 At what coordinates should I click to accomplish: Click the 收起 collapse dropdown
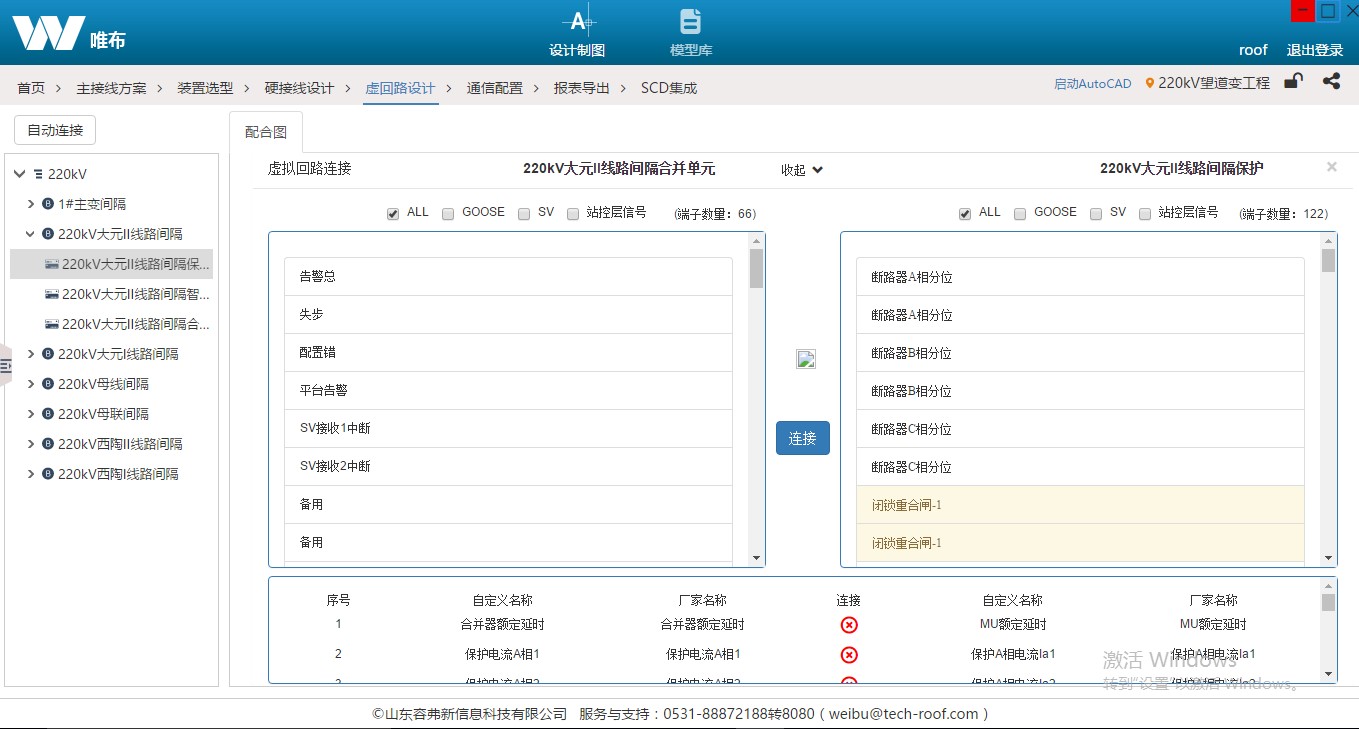pyautogui.click(x=802, y=170)
